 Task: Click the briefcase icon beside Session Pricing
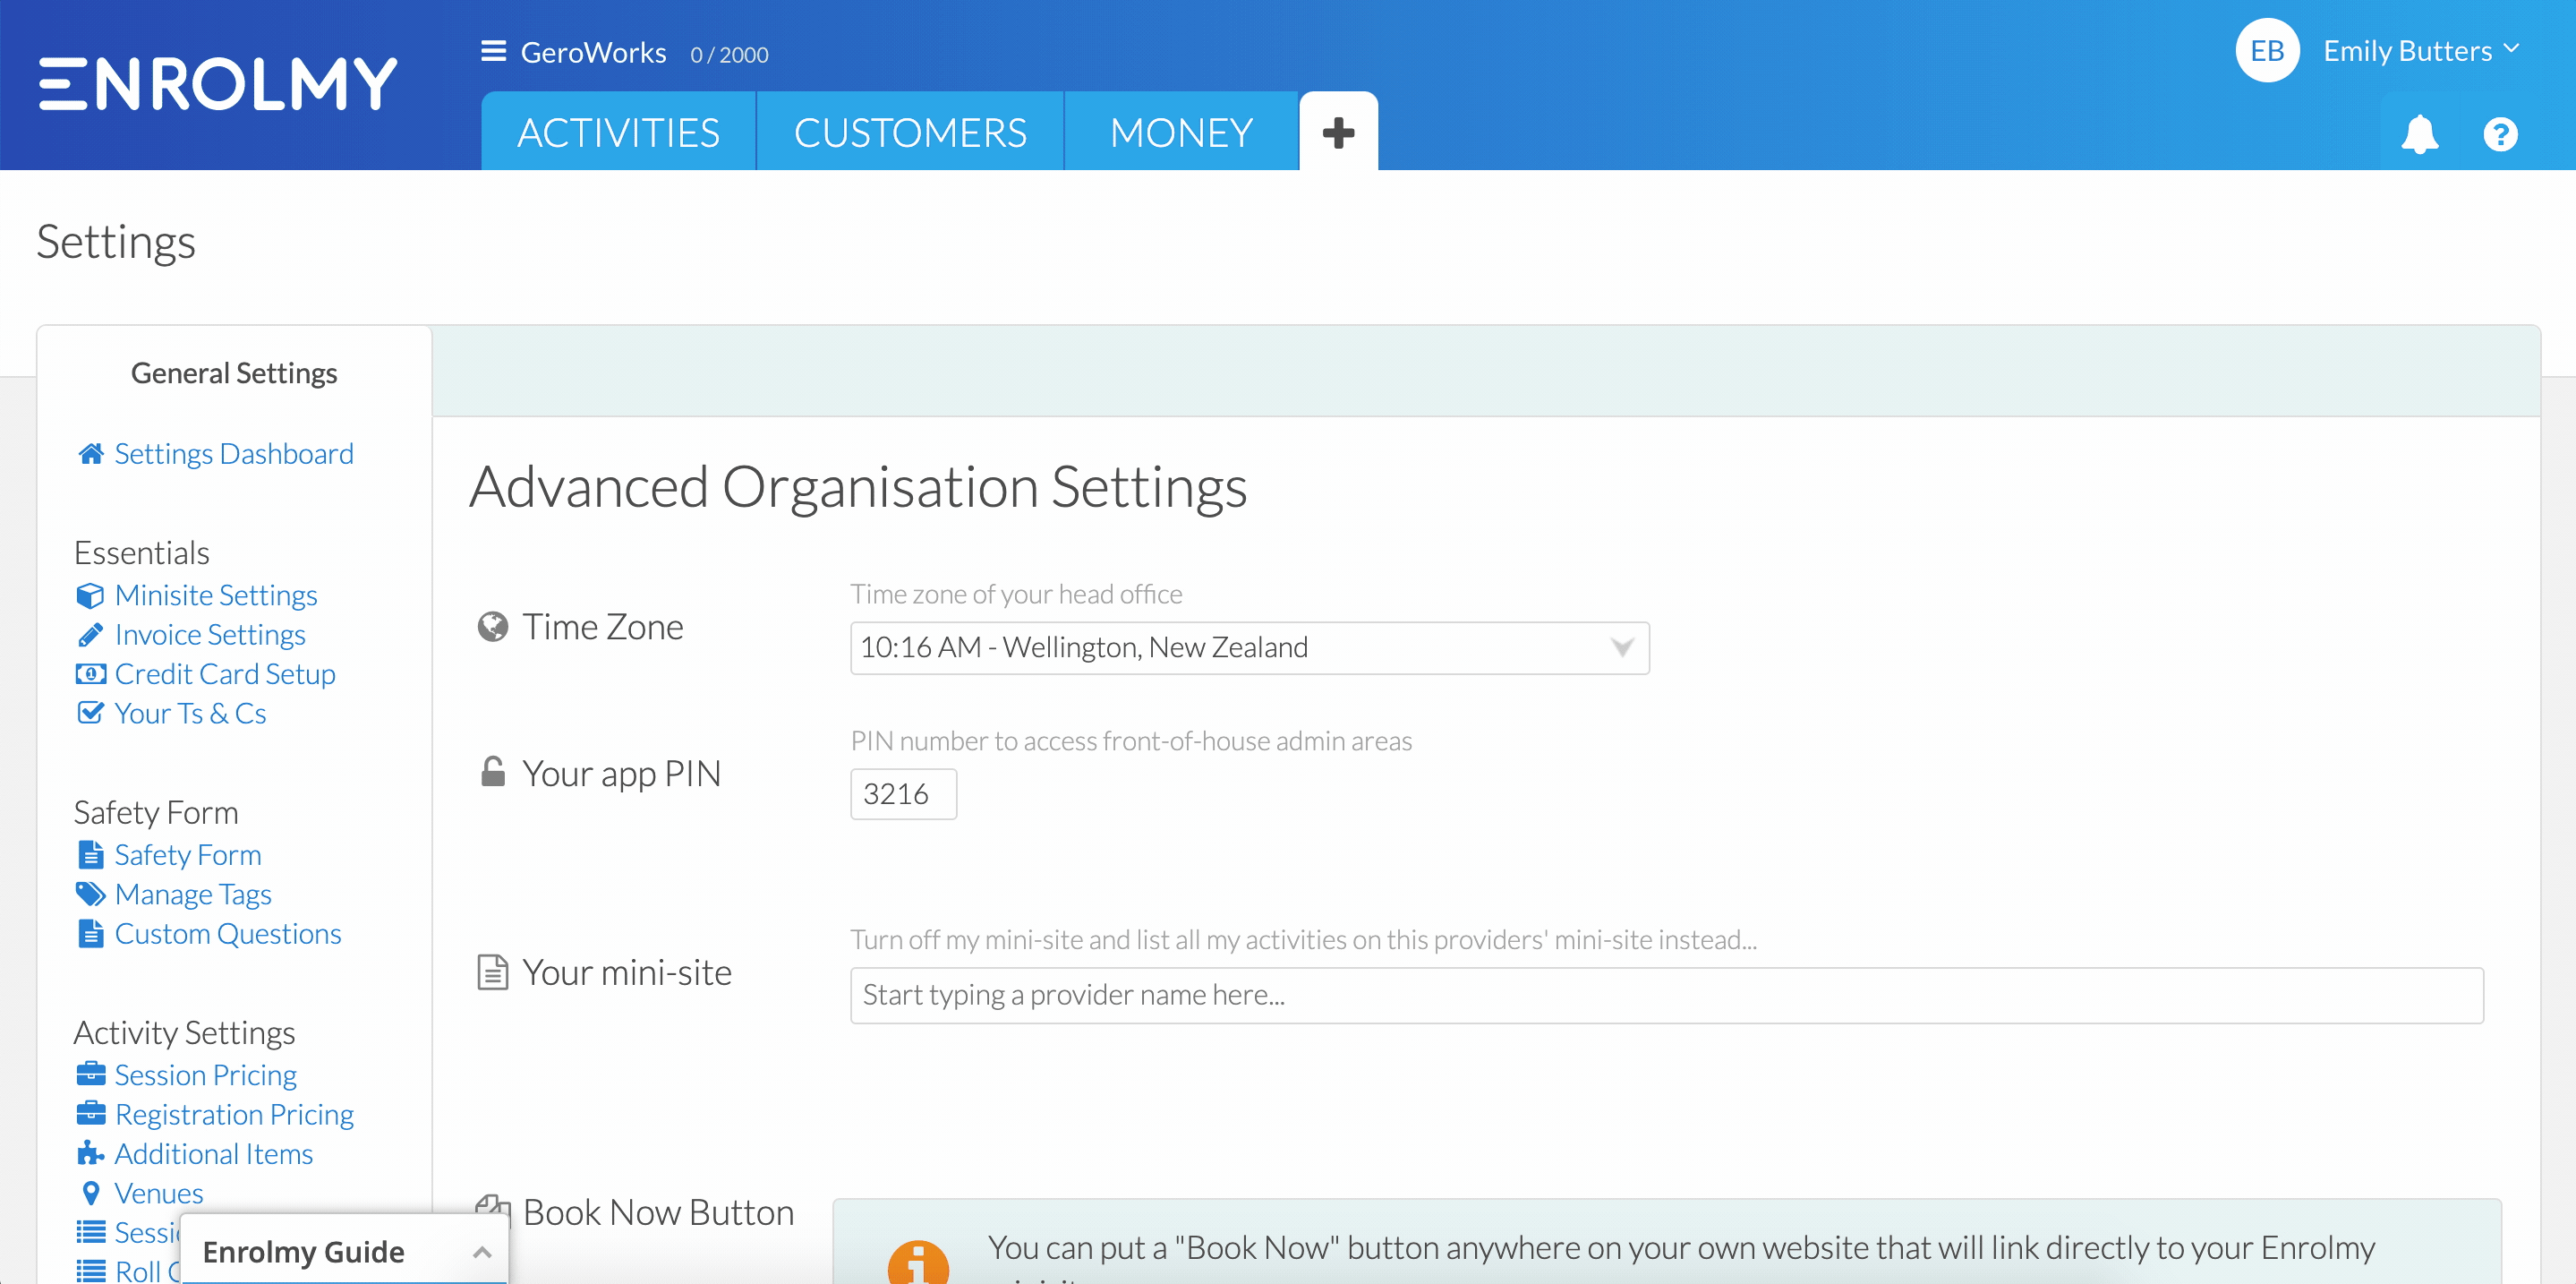(90, 1074)
